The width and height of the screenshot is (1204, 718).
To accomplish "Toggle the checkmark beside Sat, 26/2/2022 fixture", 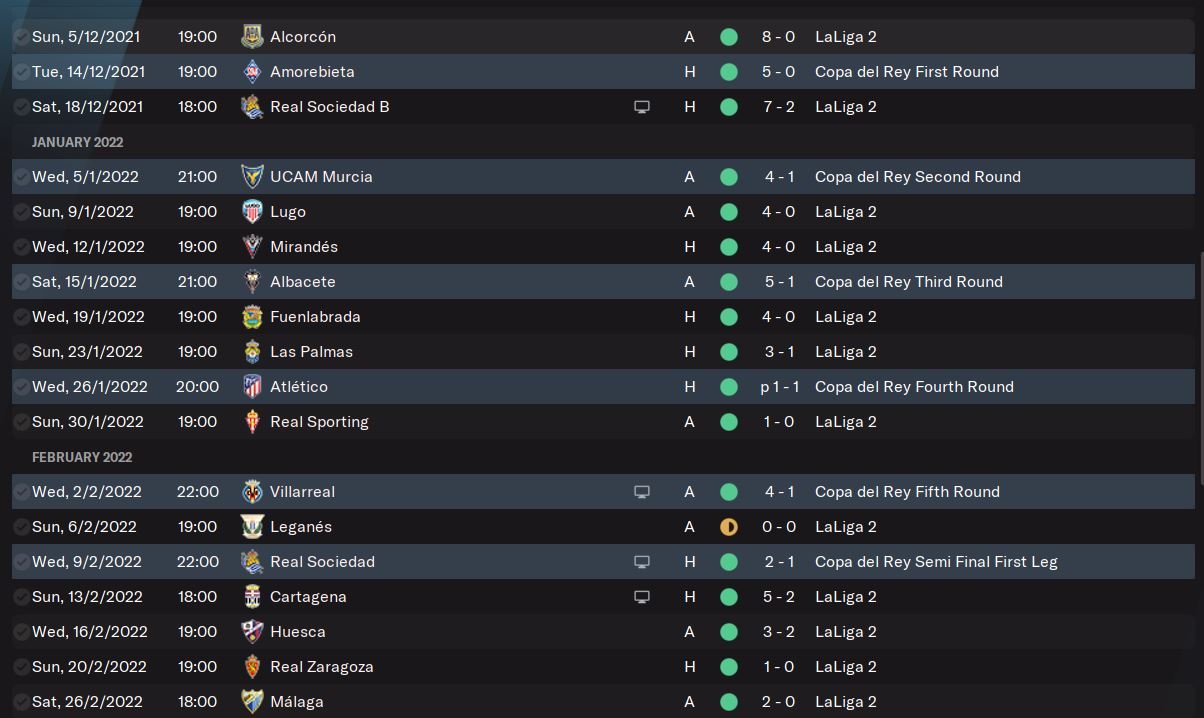I will pyautogui.click(x=22, y=702).
